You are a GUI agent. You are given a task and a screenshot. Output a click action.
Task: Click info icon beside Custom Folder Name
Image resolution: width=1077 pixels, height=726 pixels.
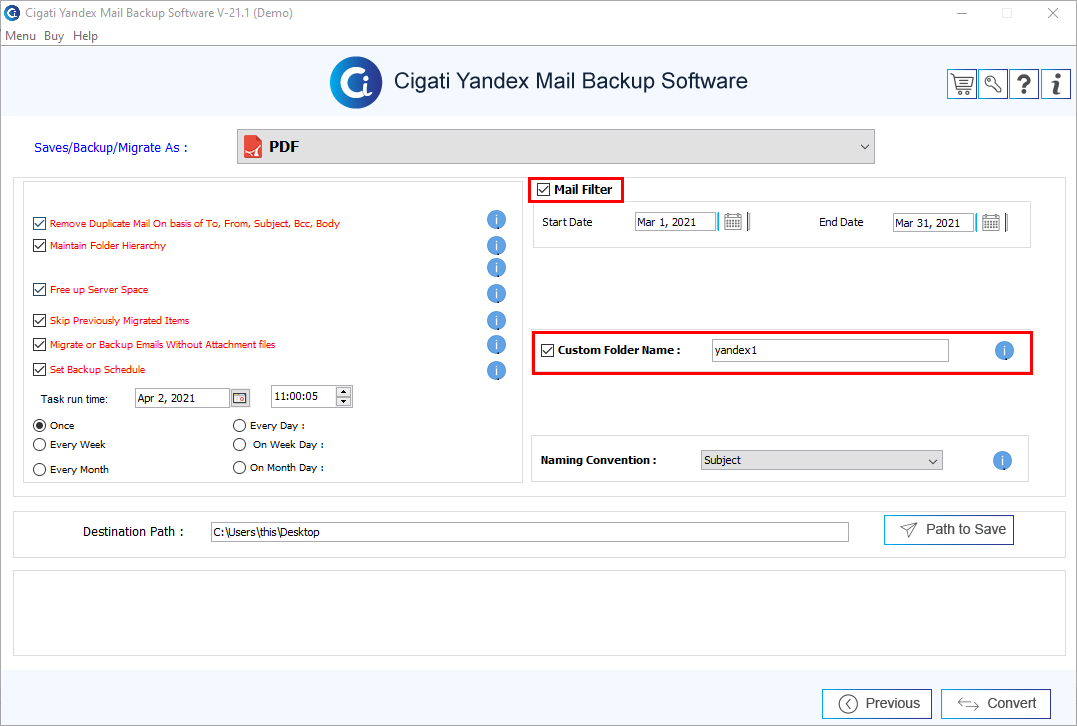tap(1004, 351)
